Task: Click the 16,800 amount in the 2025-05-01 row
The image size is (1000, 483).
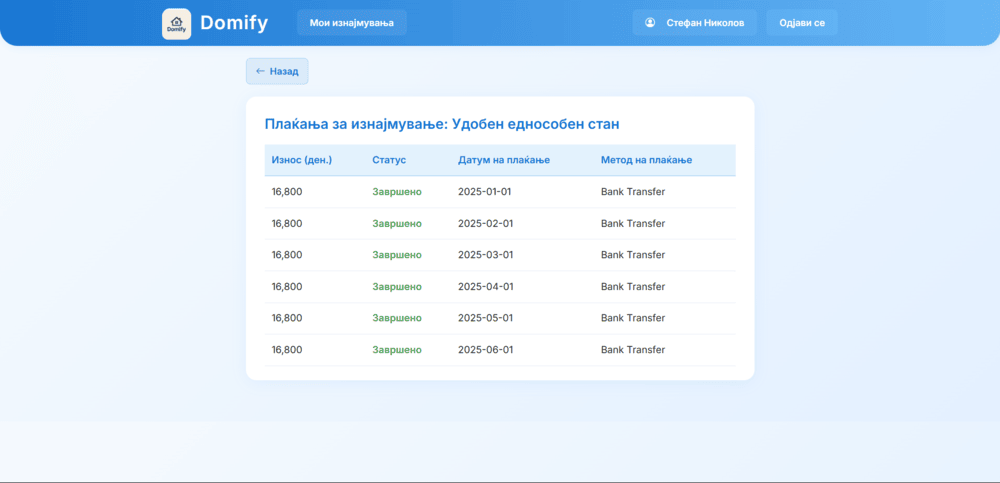Action: [x=287, y=318]
